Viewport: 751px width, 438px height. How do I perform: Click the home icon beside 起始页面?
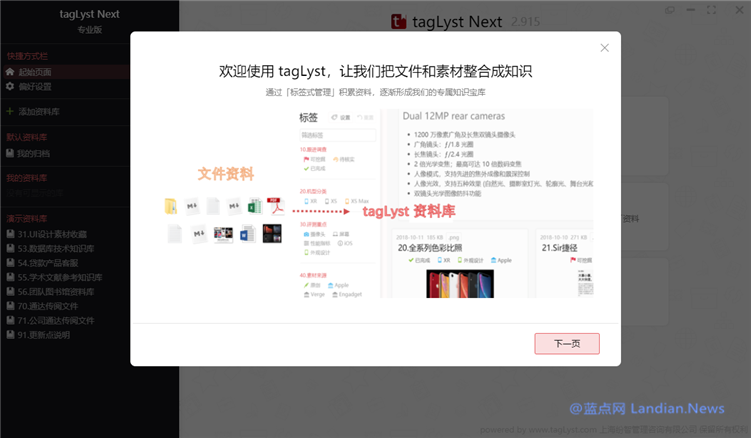click(10, 72)
